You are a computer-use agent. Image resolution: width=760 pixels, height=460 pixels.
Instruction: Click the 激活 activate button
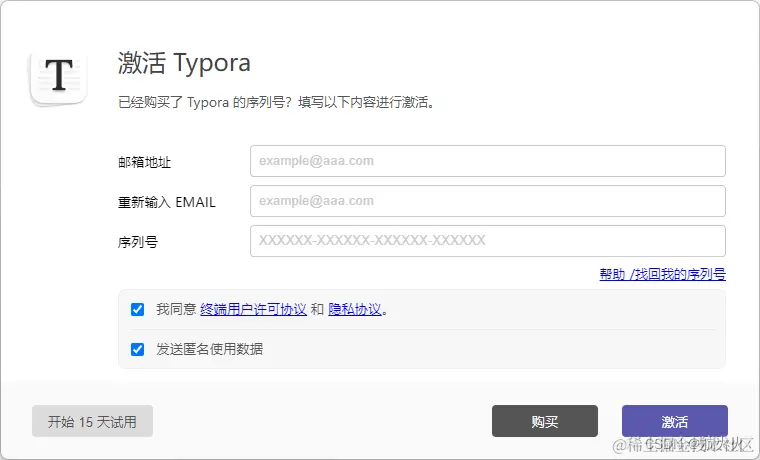point(675,421)
